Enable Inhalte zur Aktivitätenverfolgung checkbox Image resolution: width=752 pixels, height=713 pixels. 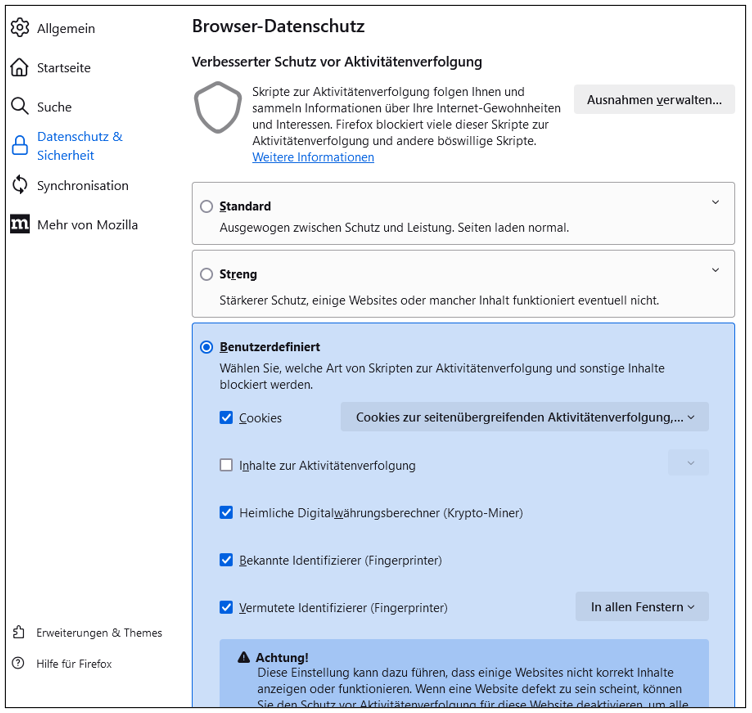(226, 465)
